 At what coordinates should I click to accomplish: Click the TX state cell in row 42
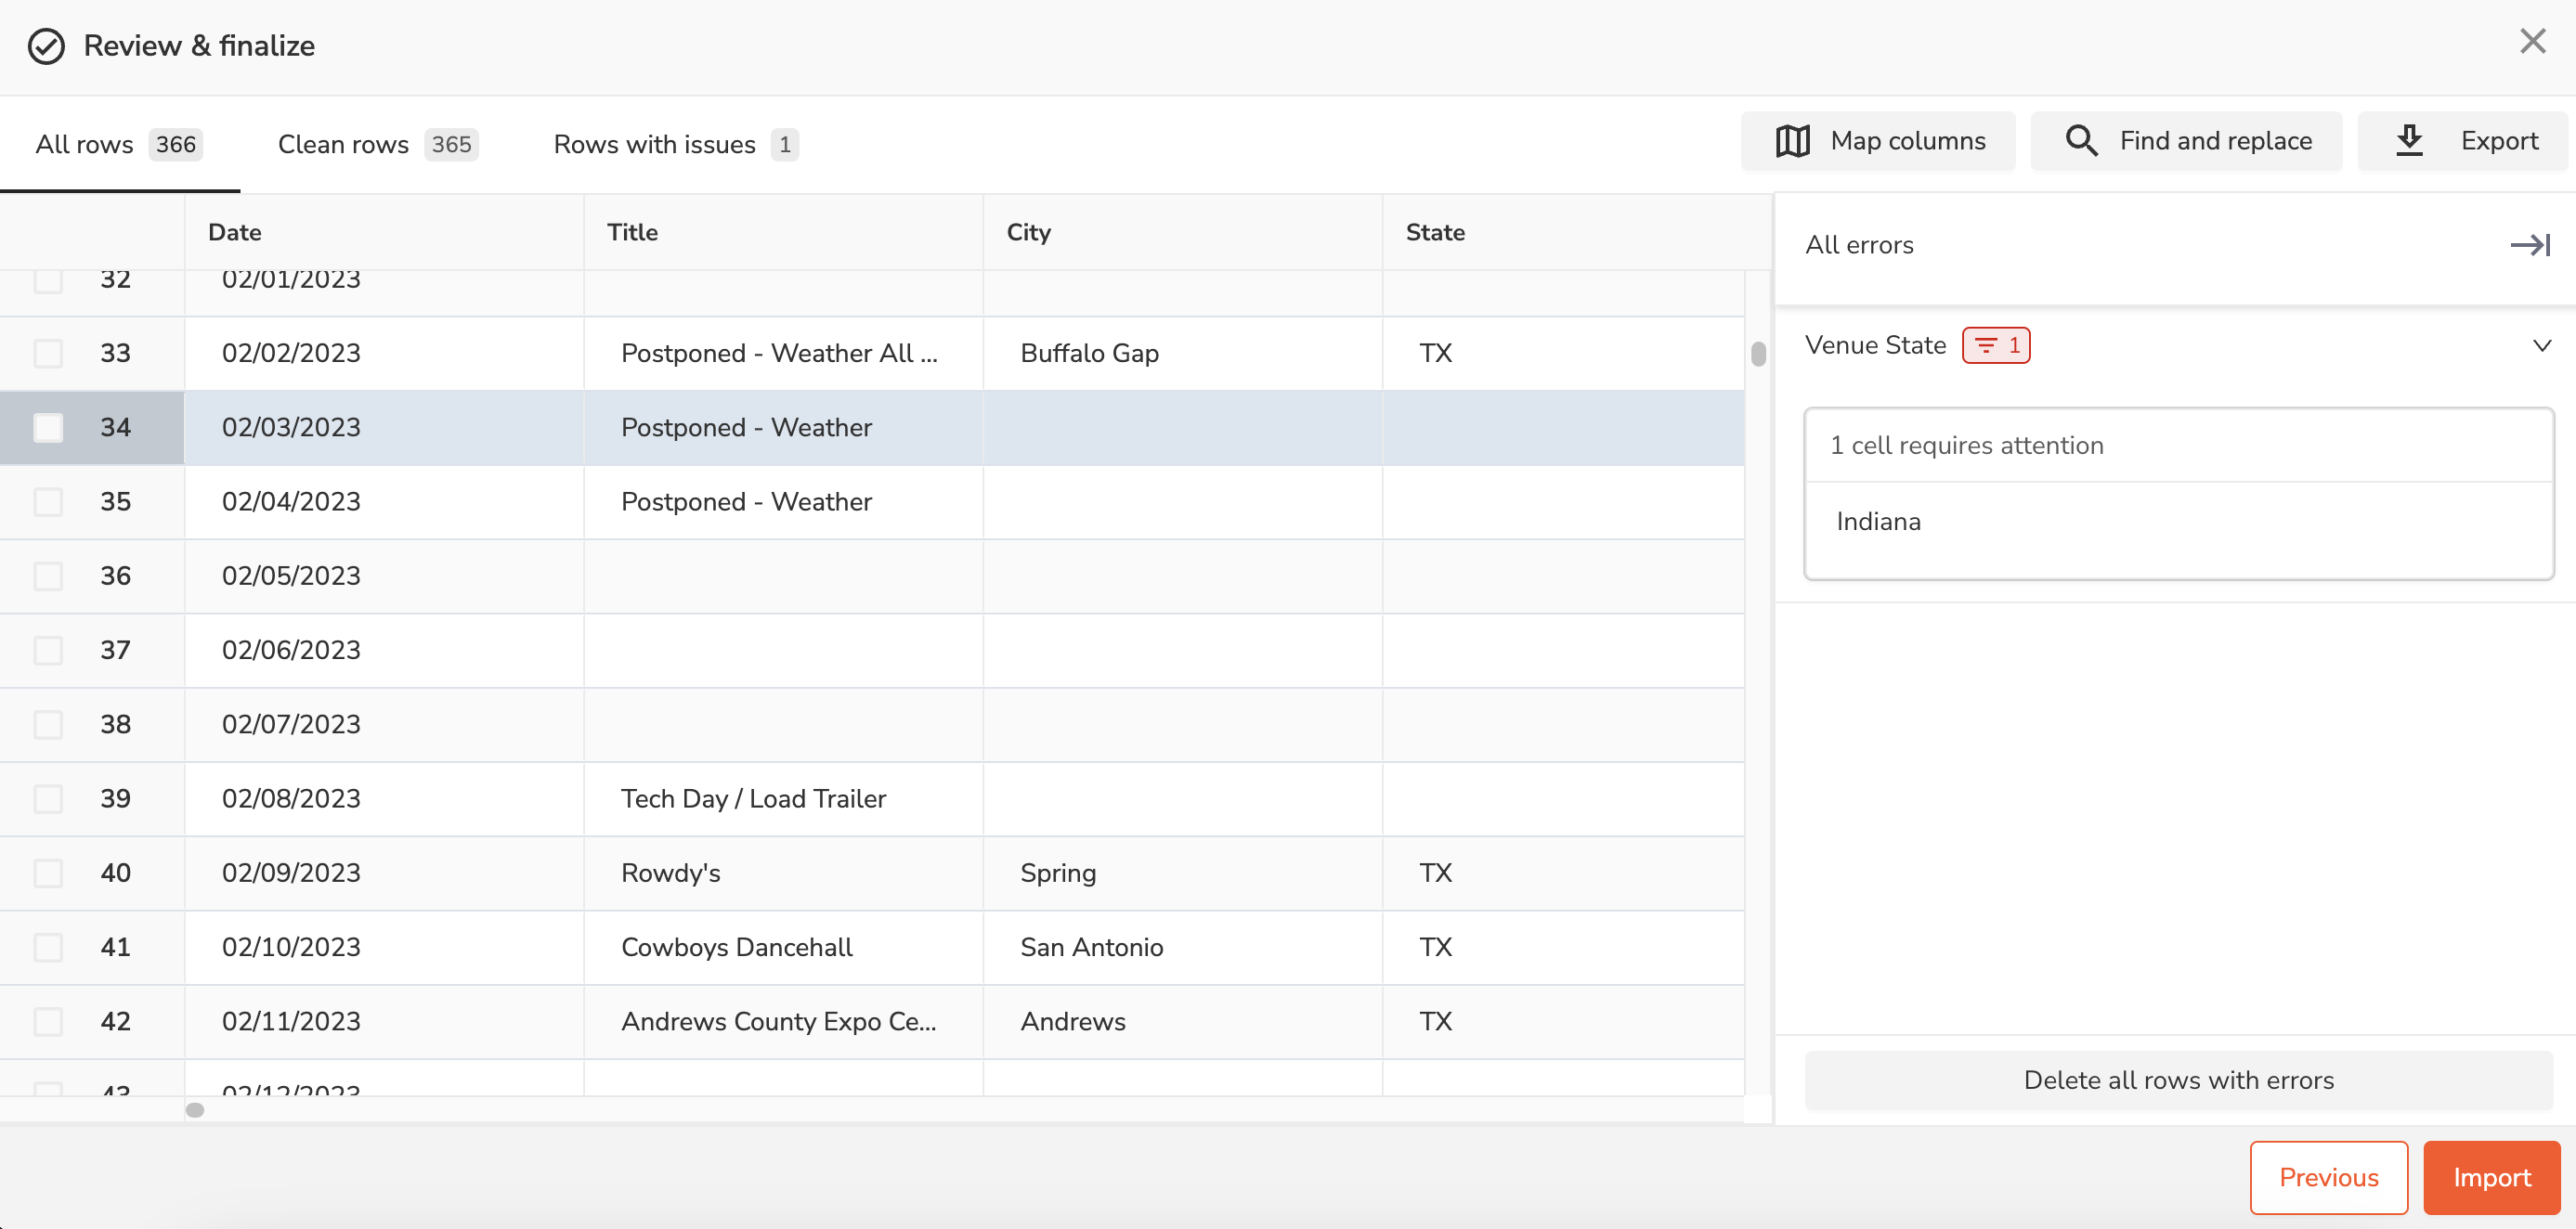pyautogui.click(x=1563, y=1021)
